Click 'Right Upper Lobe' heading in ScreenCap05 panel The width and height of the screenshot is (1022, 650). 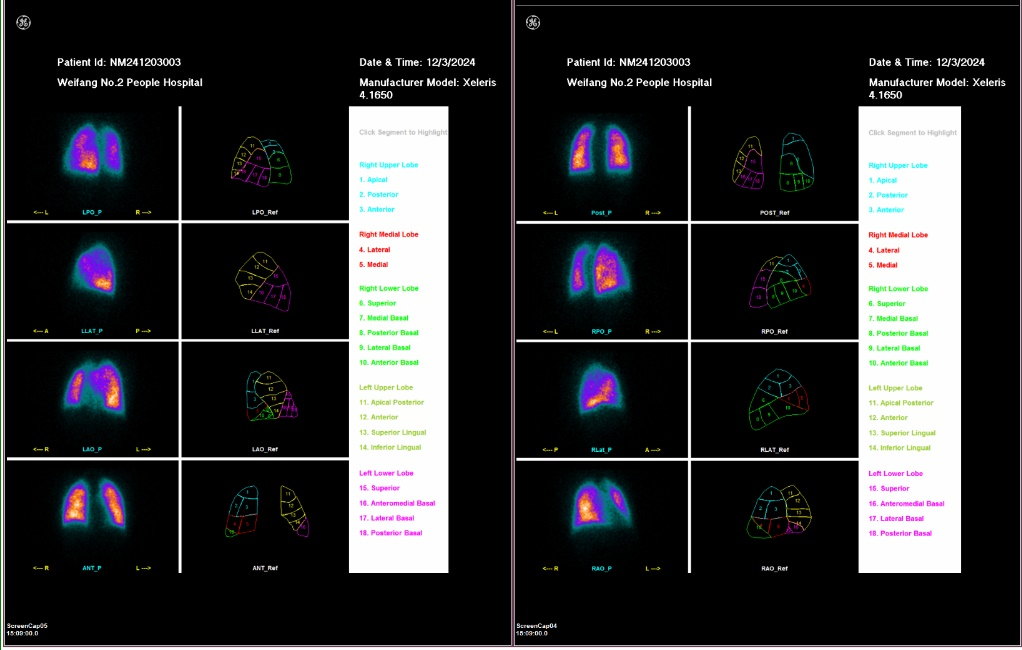point(388,165)
